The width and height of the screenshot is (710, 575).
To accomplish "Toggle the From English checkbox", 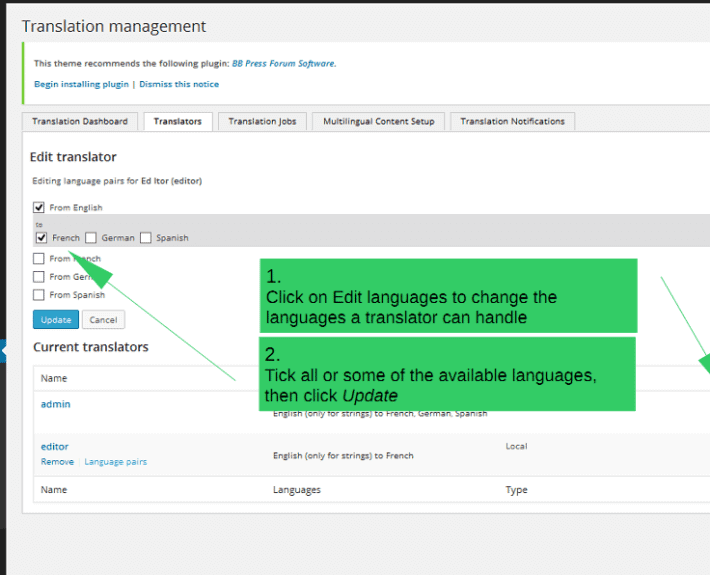I will (x=38, y=207).
